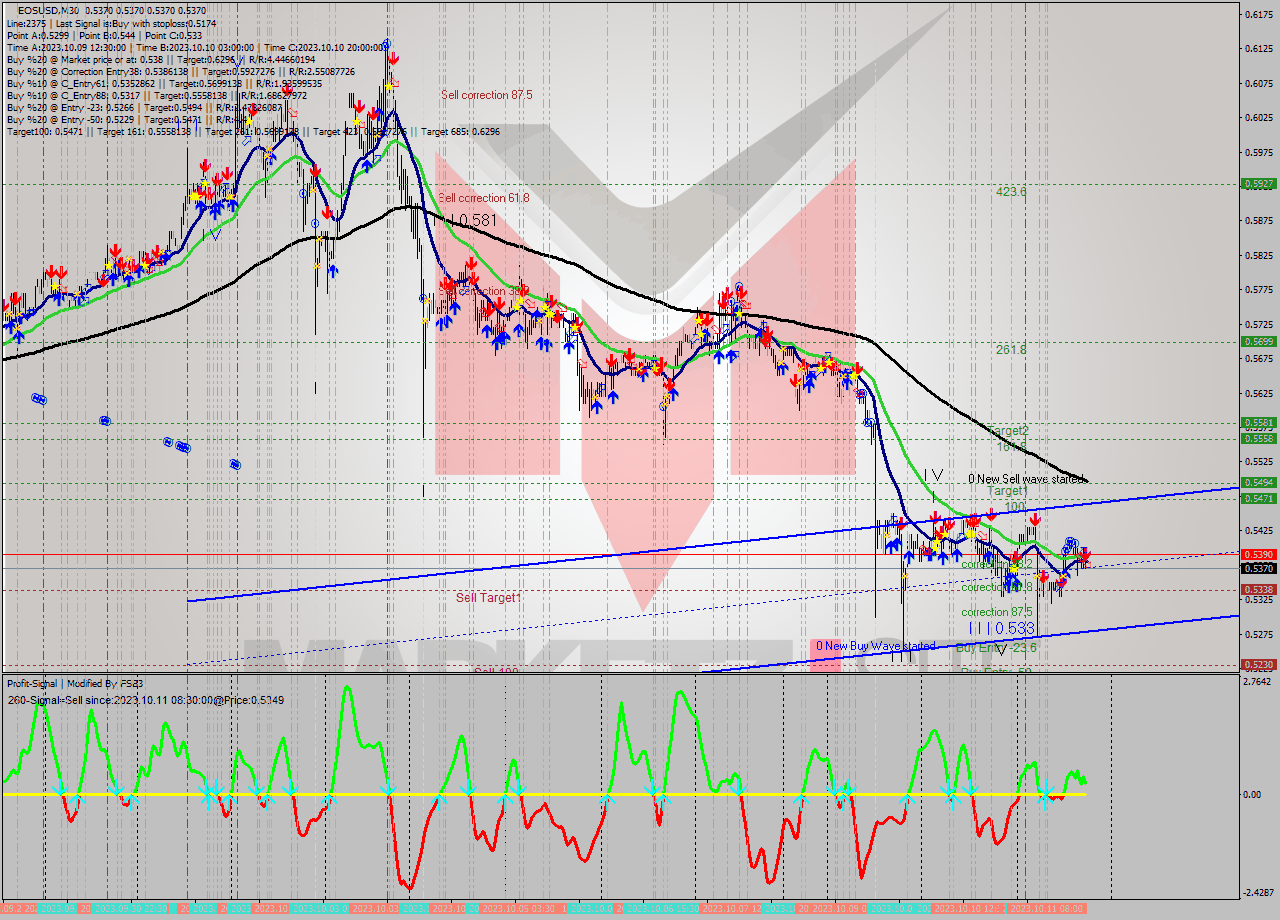Select the 'Buy Entry -23.6' green label
The width and height of the screenshot is (1280, 920).
tap(996, 648)
